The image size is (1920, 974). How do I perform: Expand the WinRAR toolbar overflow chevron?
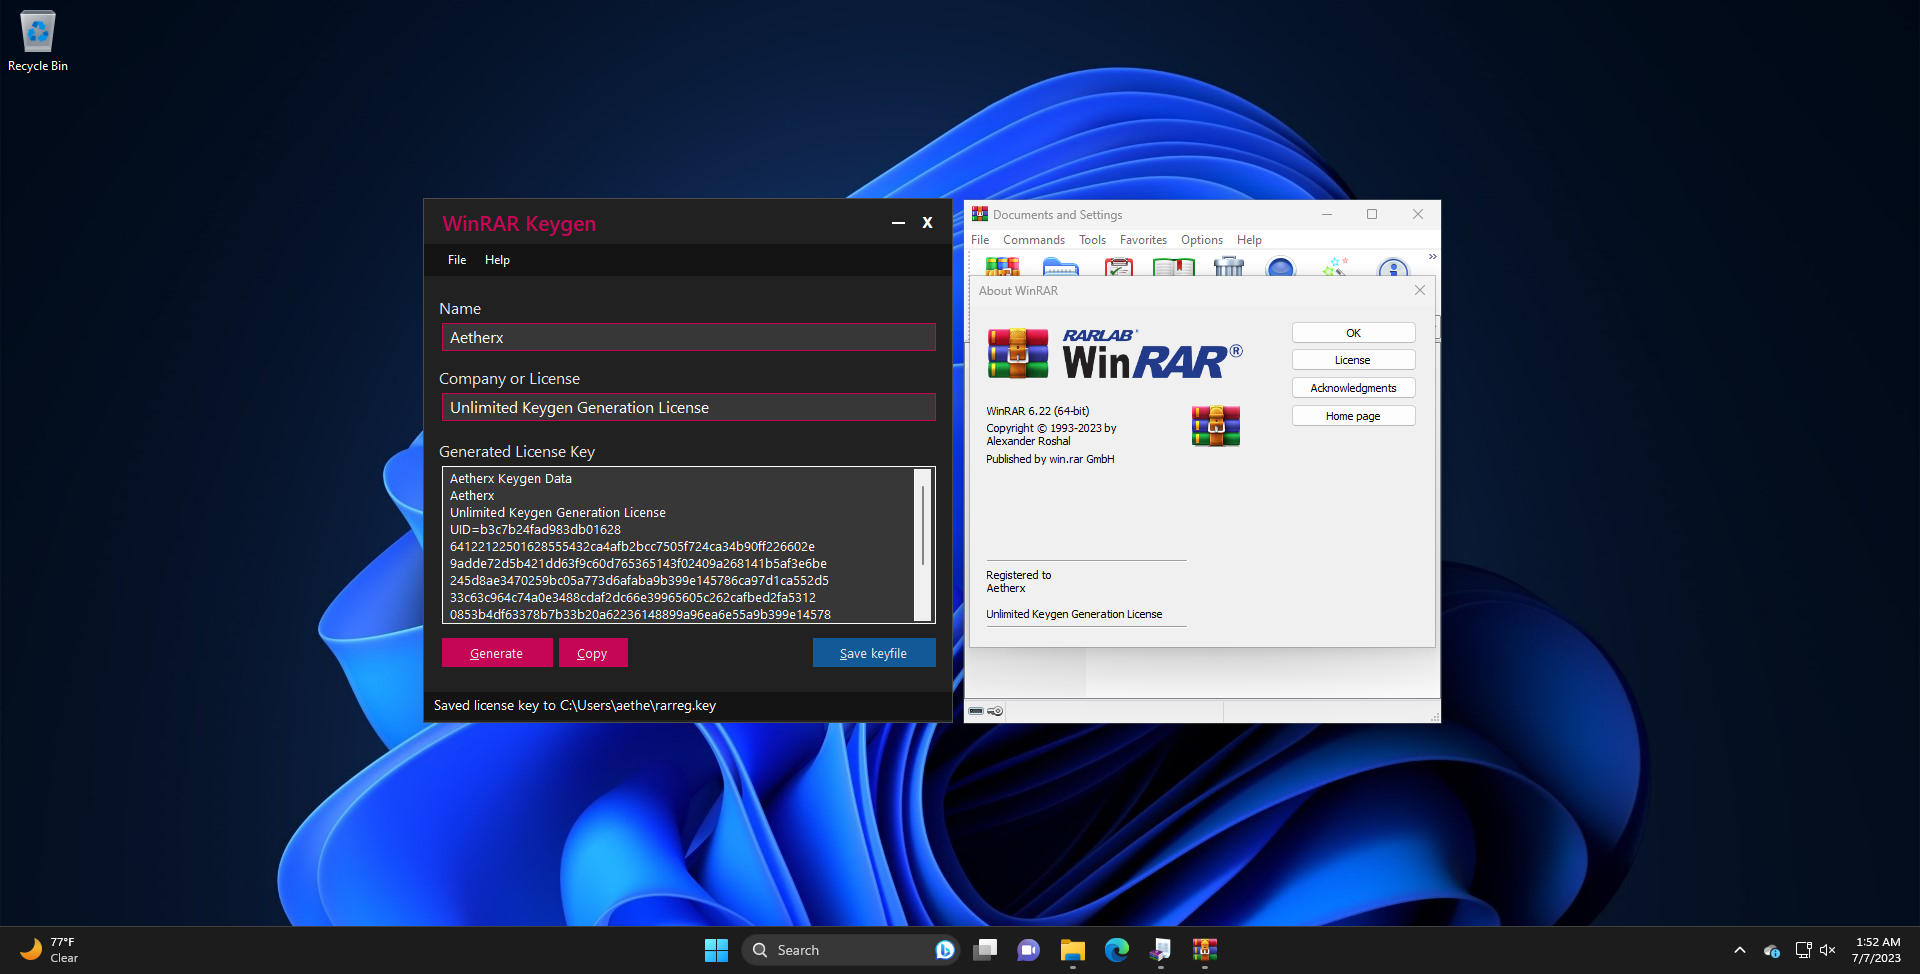point(1432,257)
